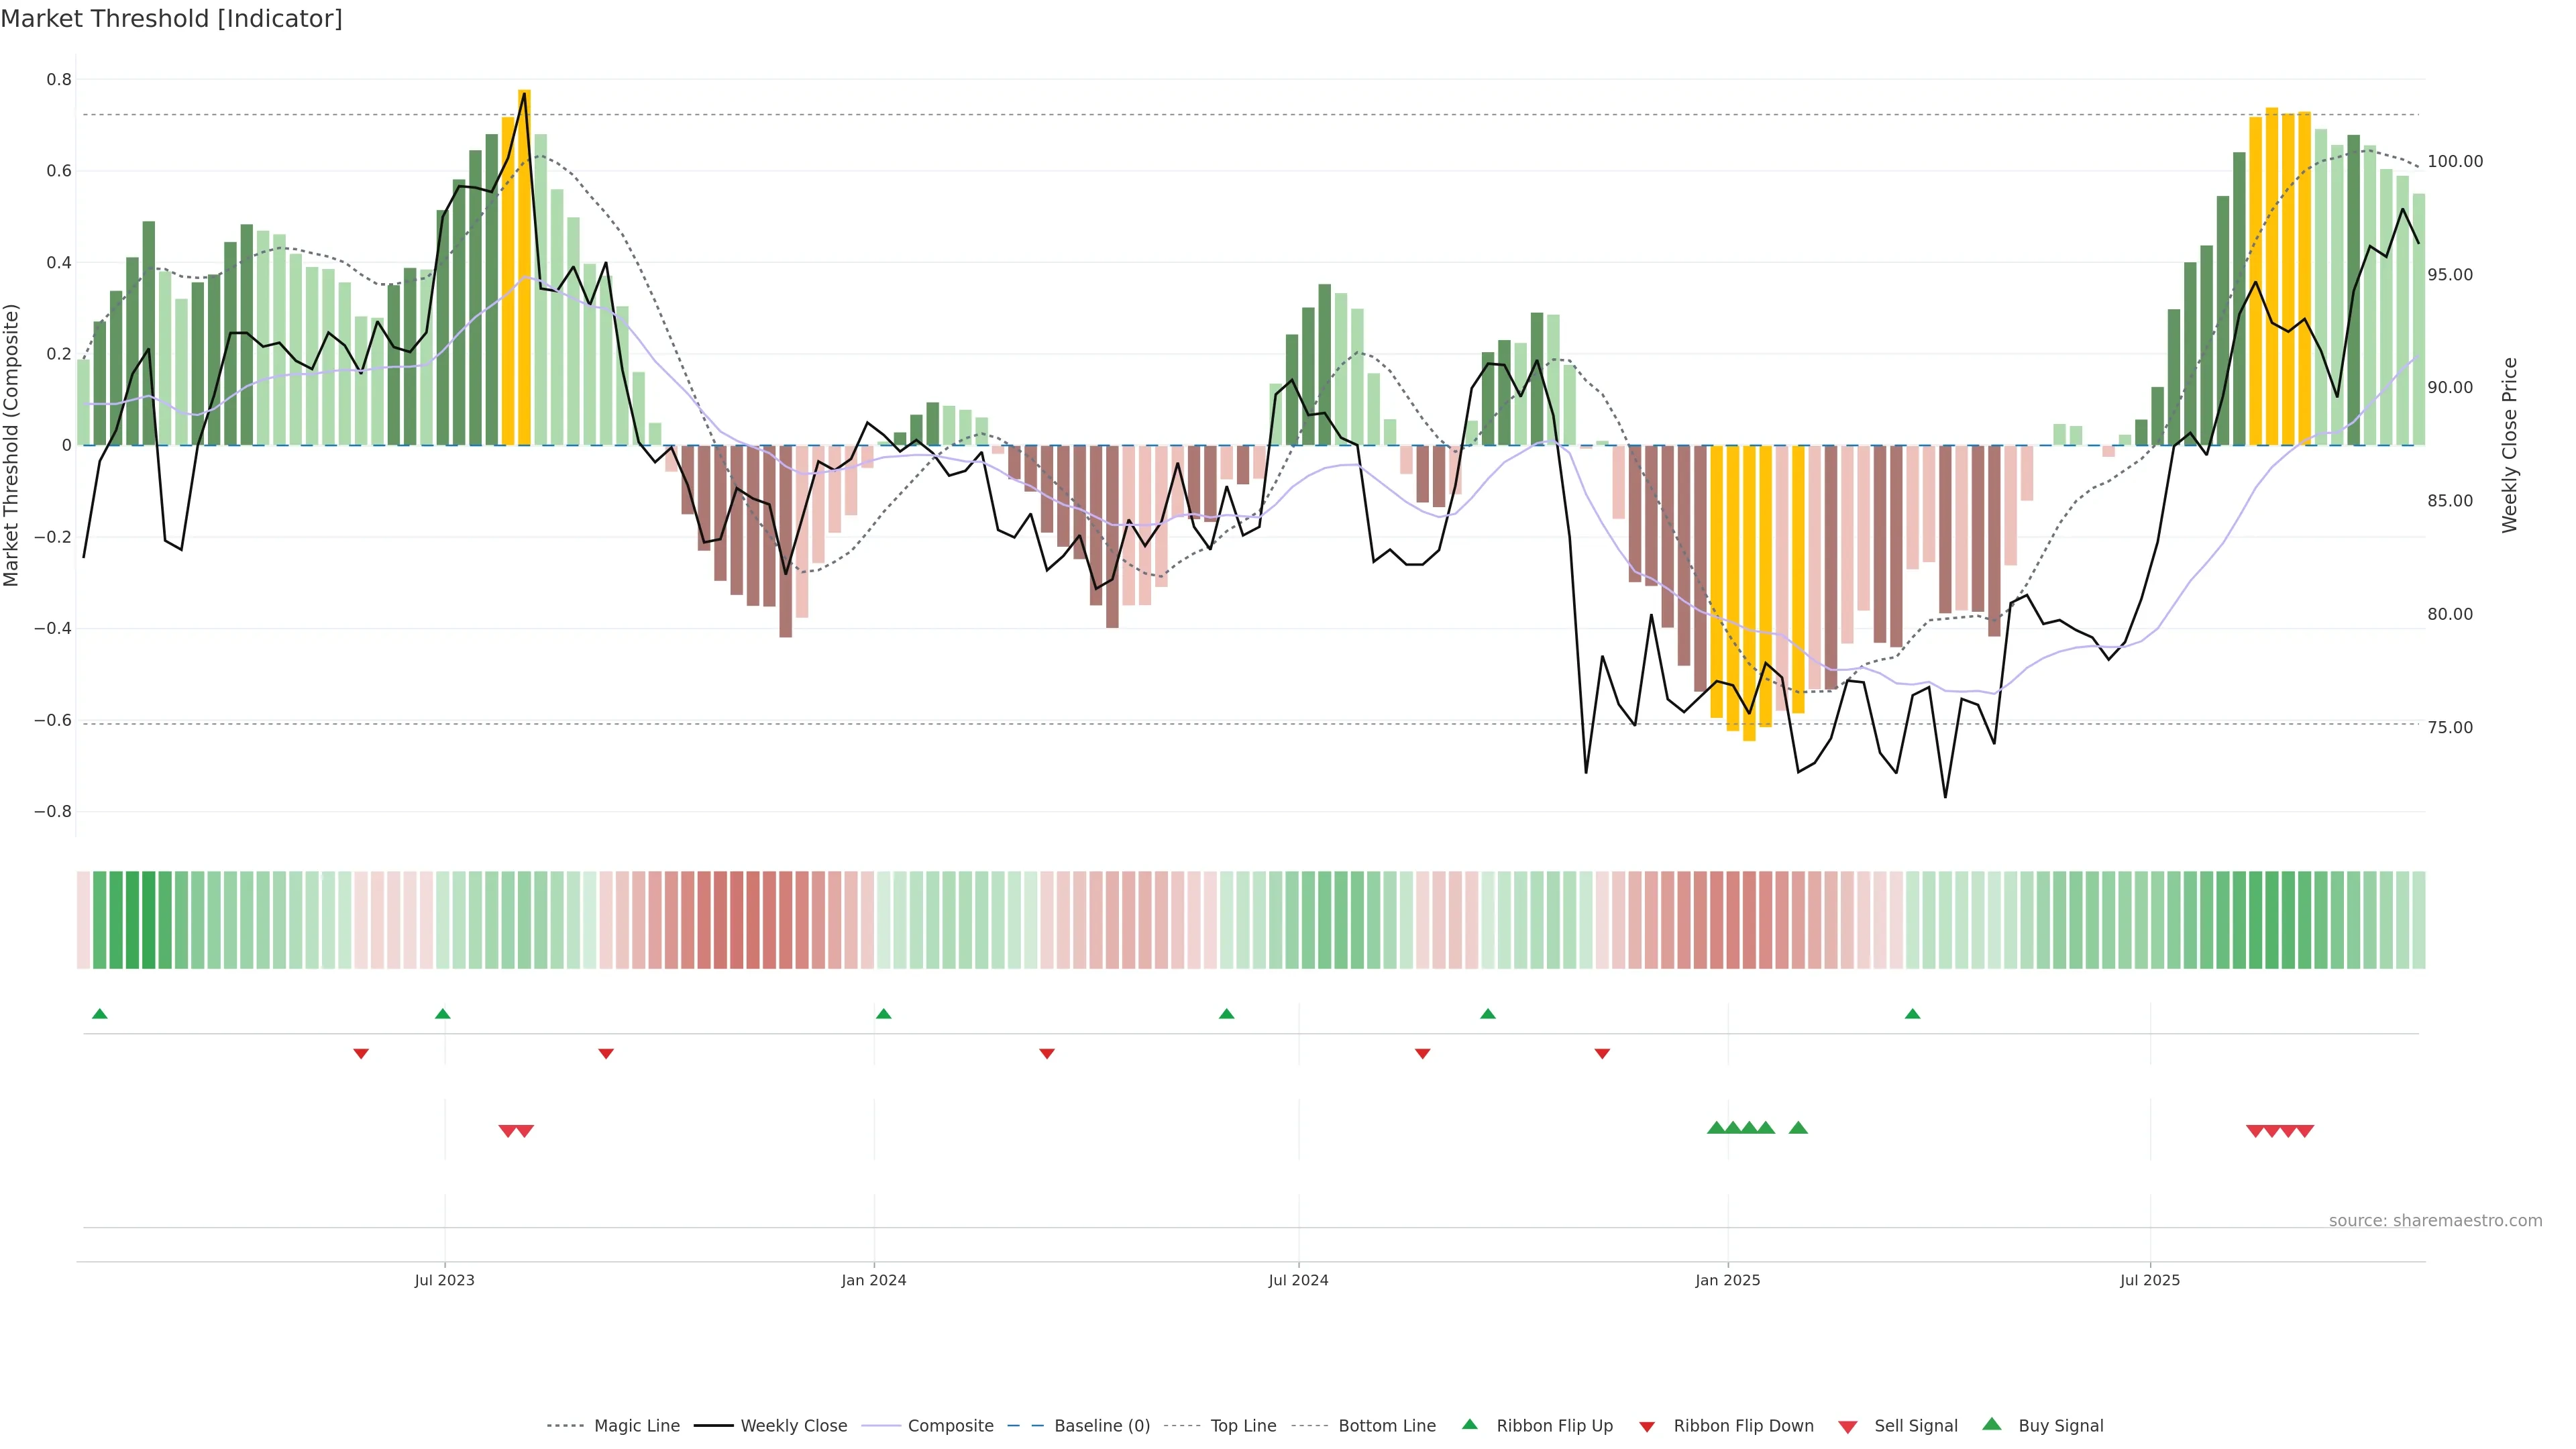This screenshot has height=1449, width=2576.
Task: Click the Ribbon Flip Up marker near Jan 2024
Action: 883,1014
